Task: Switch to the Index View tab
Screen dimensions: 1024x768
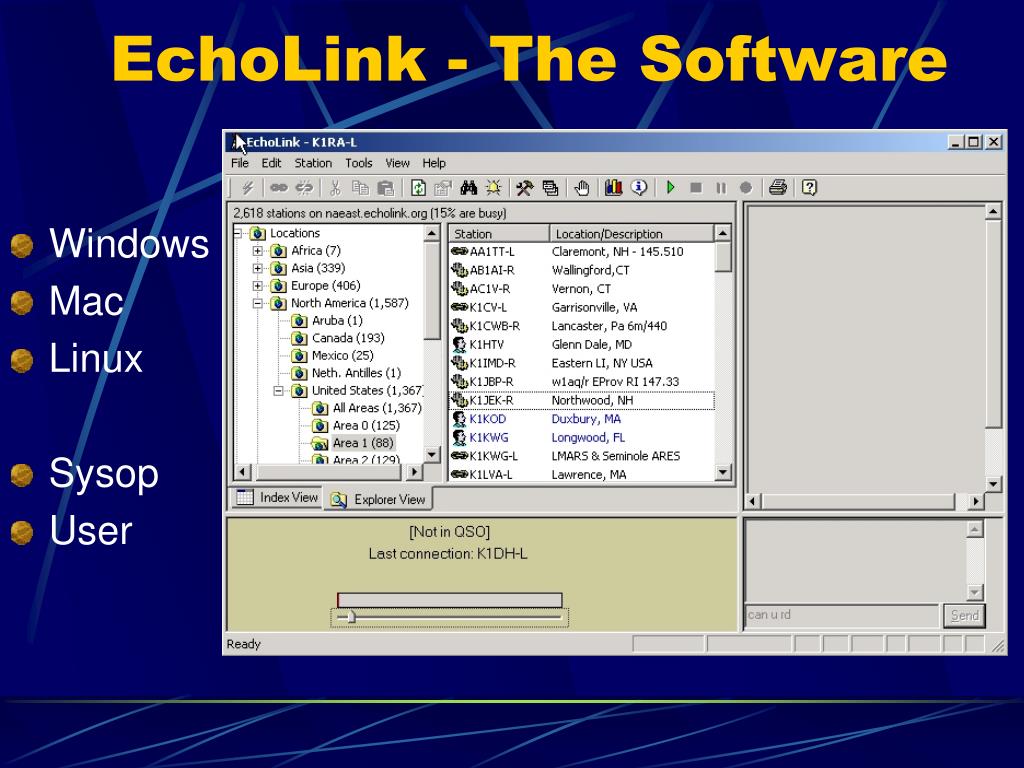Action: [277, 498]
